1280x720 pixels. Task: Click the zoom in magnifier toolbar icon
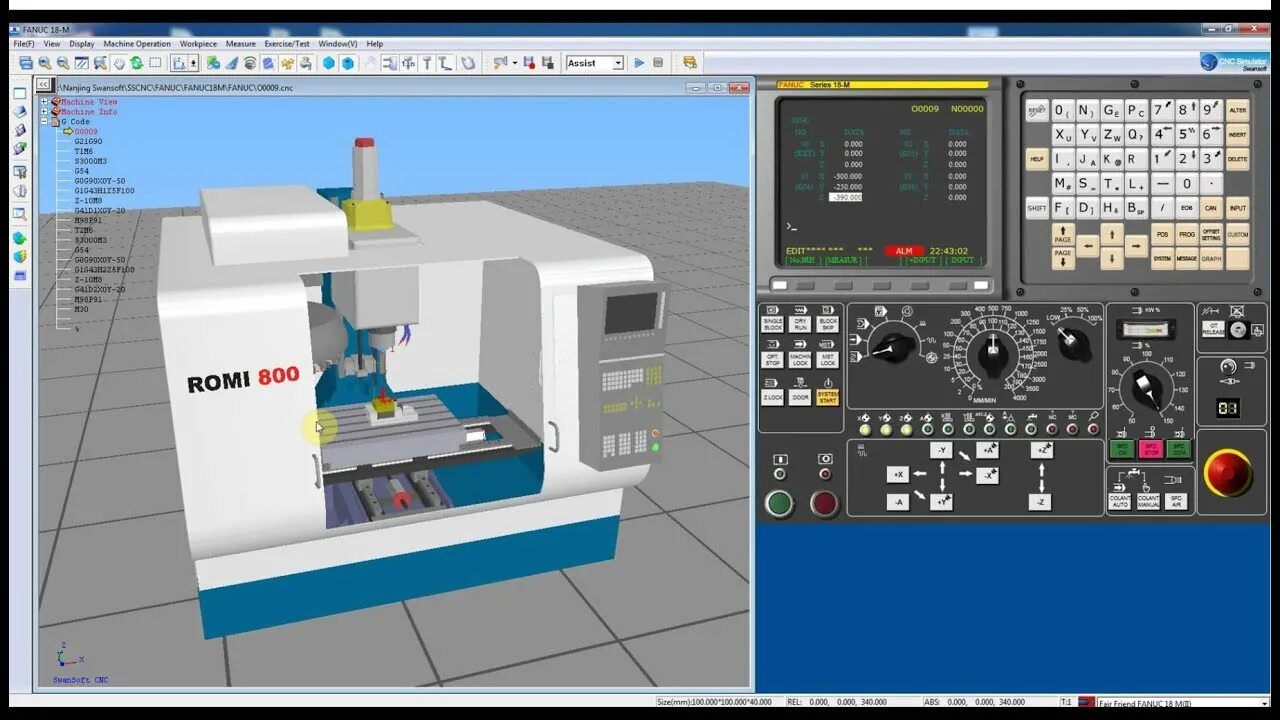pos(44,63)
